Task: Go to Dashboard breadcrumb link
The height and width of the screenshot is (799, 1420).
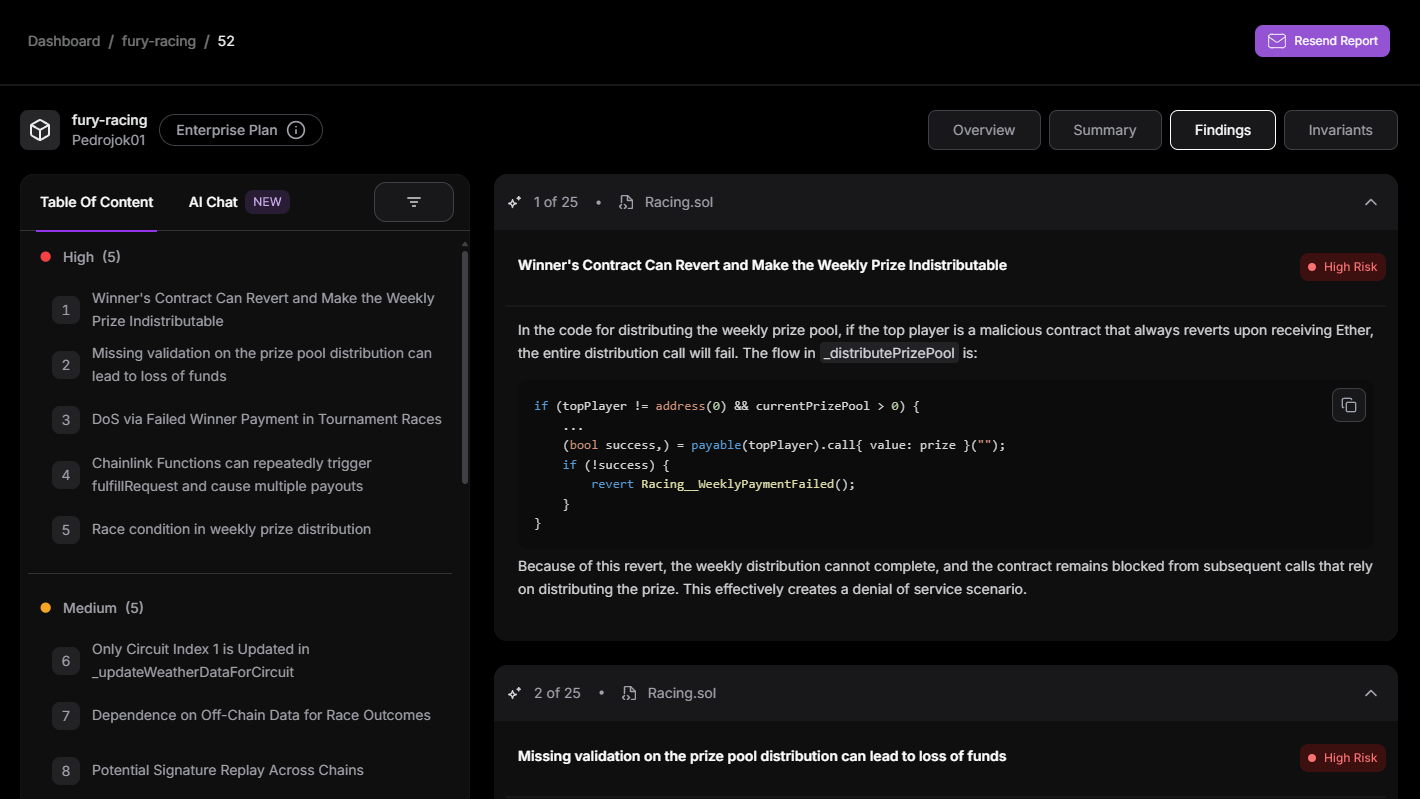Action: point(64,41)
